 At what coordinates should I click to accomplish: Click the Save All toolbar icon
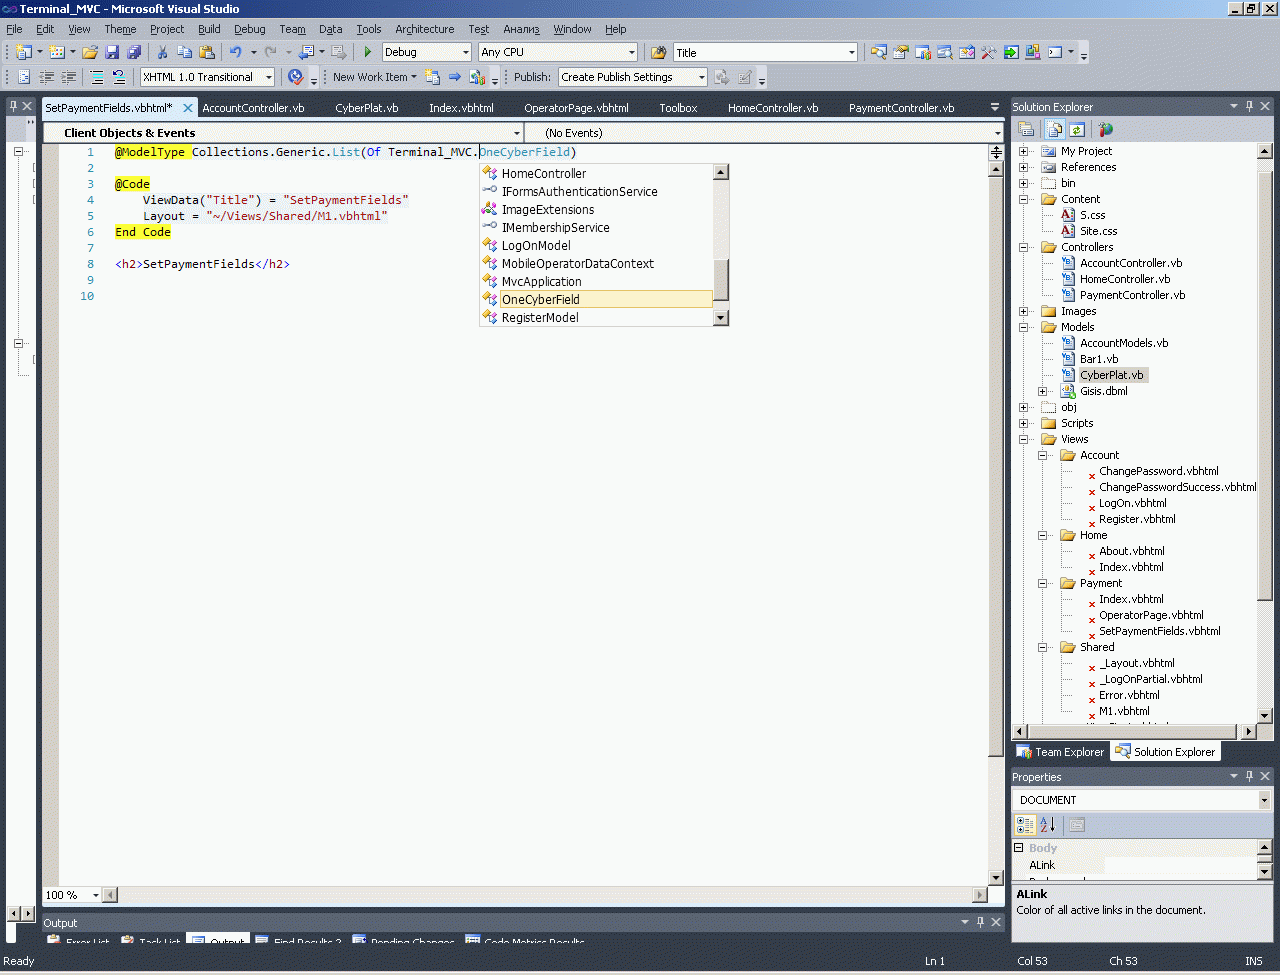pyautogui.click(x=134, y=52)
